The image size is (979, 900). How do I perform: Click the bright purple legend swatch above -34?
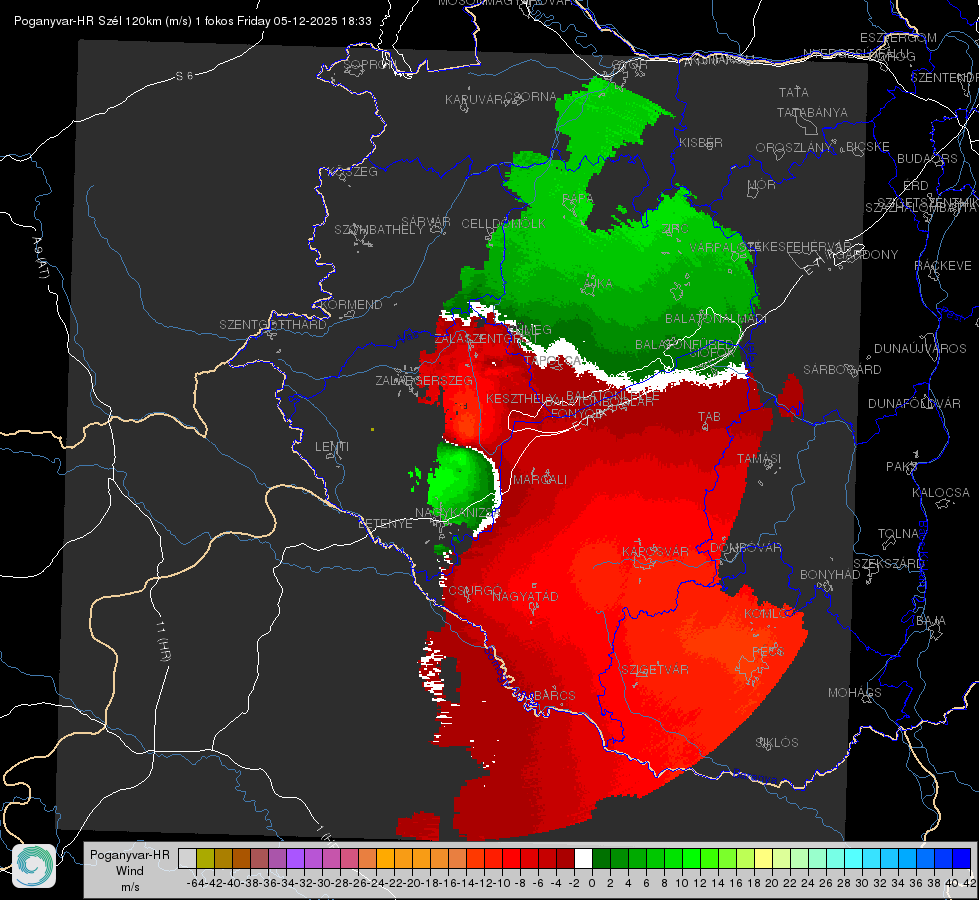pyautogui.click(x=295, y=858)
